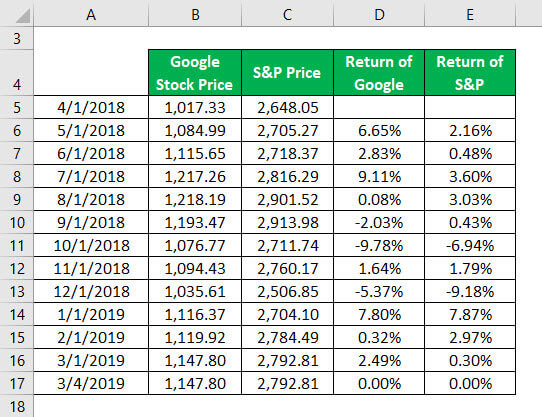Click S&P price 2,718.37

click(287, 153)
